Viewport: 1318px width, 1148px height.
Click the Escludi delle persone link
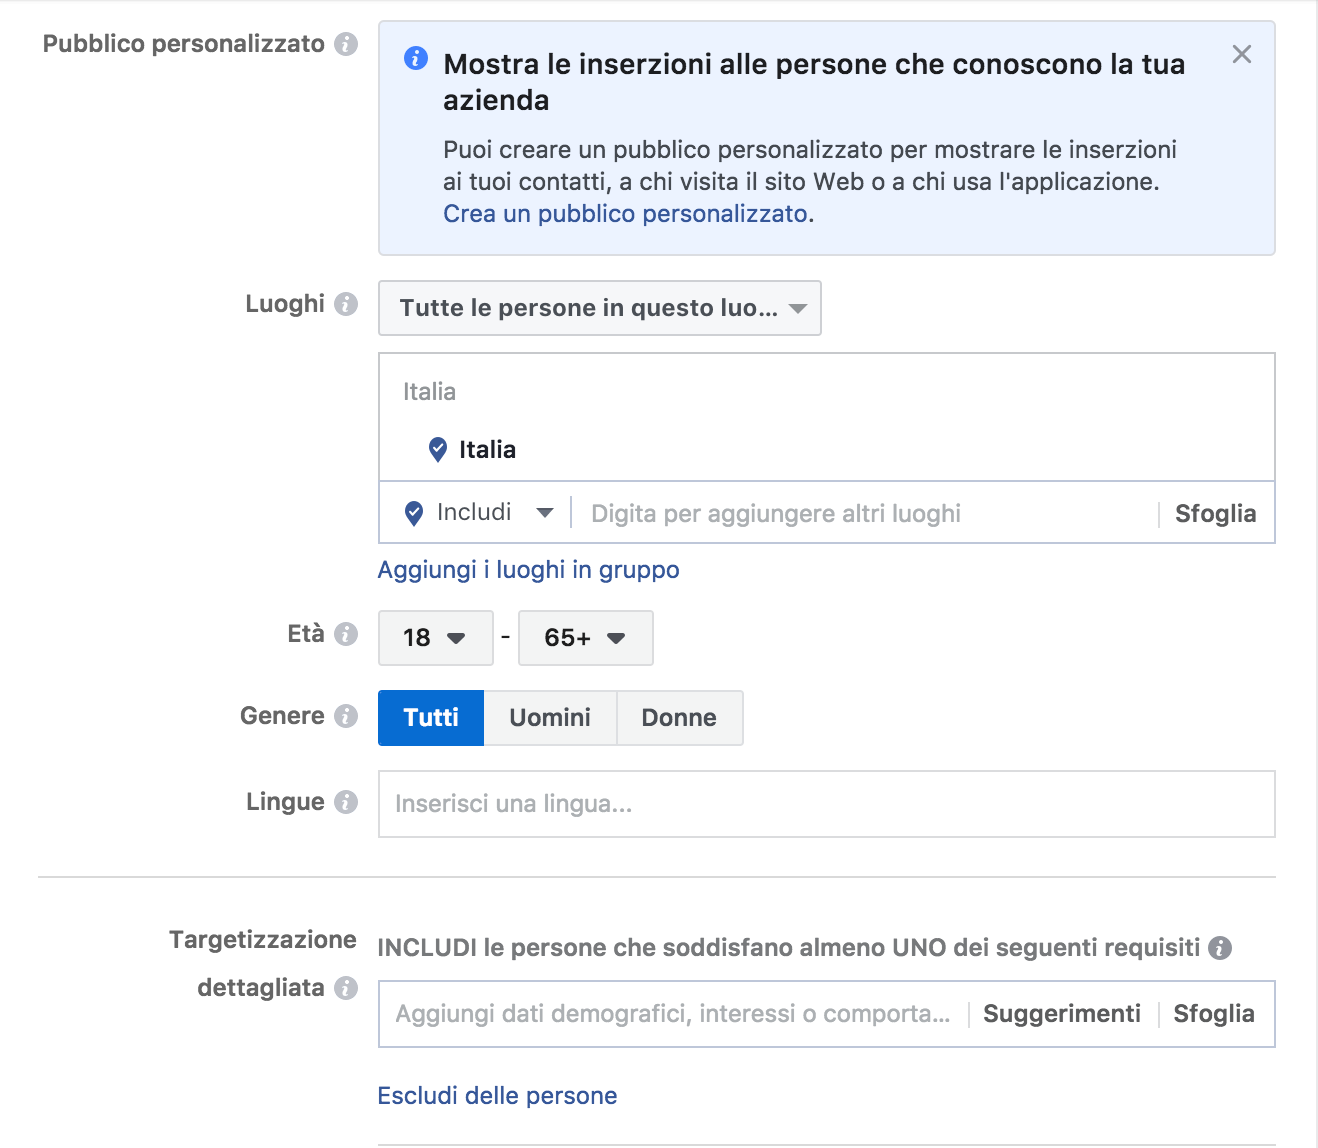(x=496, y=1095)
